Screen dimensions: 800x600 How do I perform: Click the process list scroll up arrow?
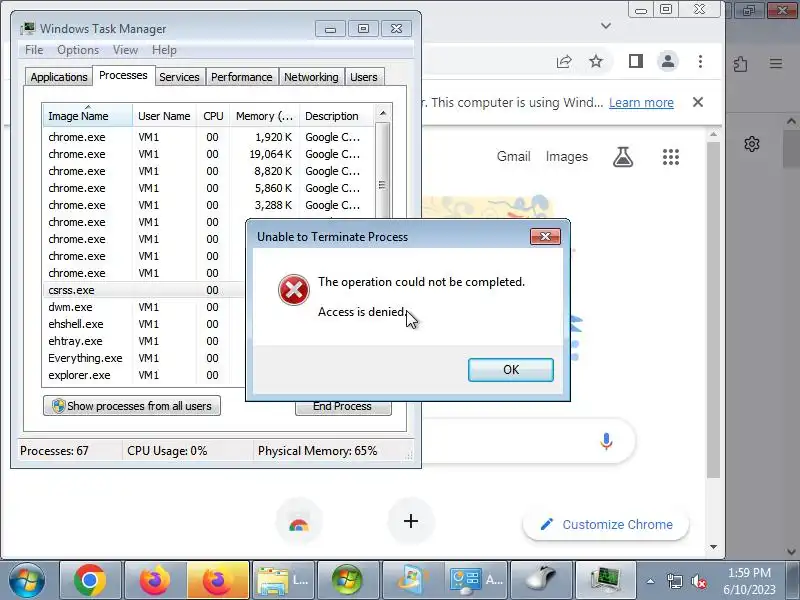pyautogui.click(x=383, y=113)
